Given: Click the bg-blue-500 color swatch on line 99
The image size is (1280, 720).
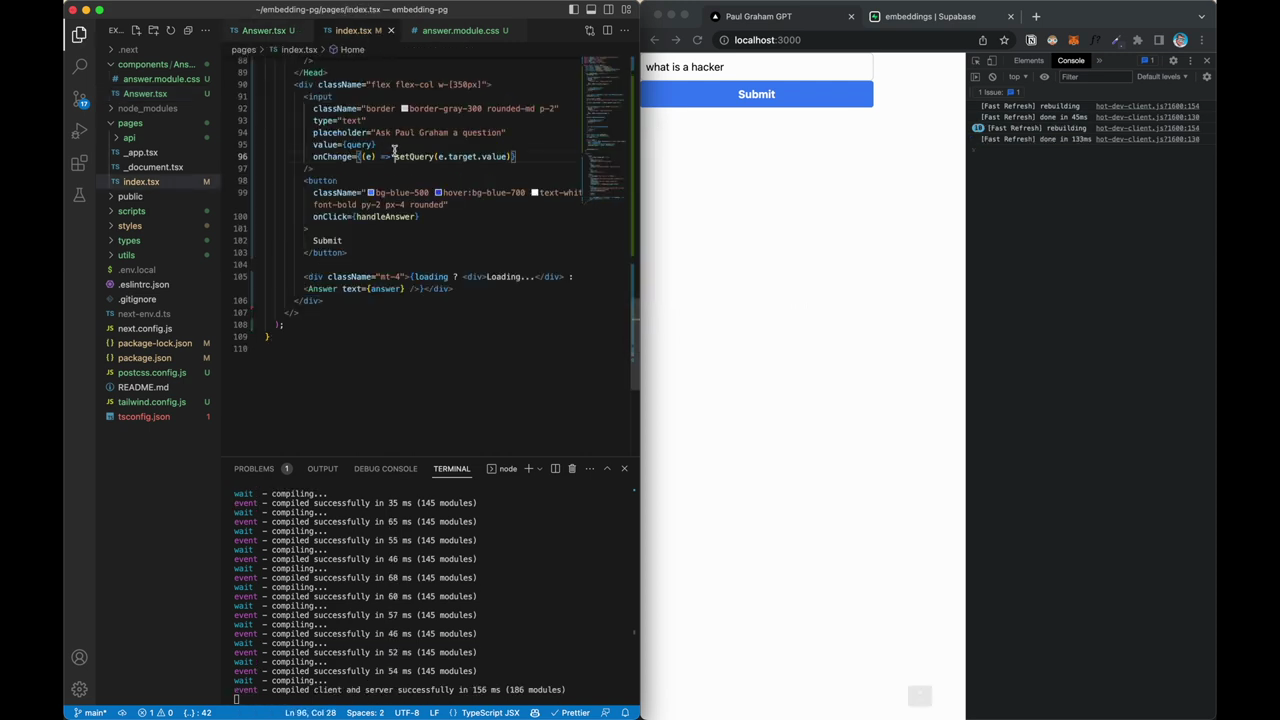Looking at the screenshot, I should (x=371, y=192).
